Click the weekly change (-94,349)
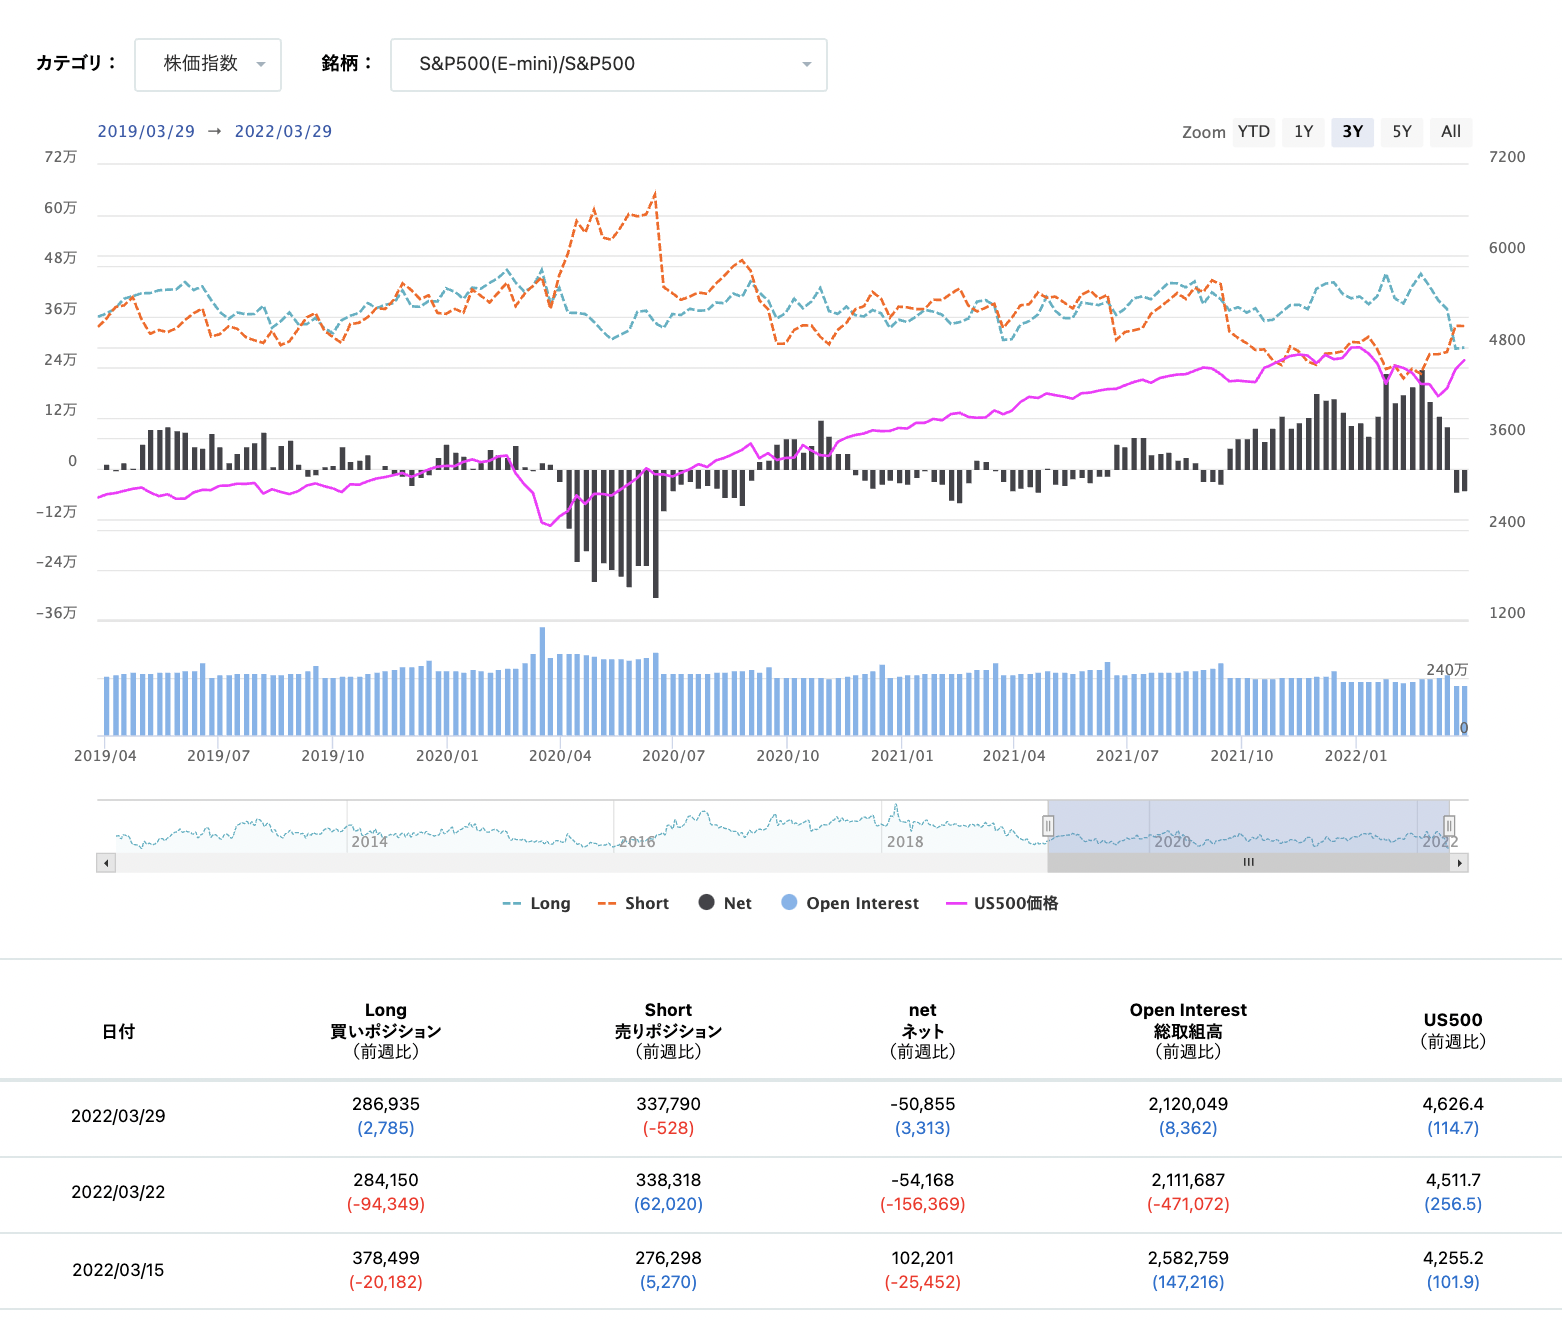The width and height of the screenshot is (1562, 1320). [x=386, y=1204]
